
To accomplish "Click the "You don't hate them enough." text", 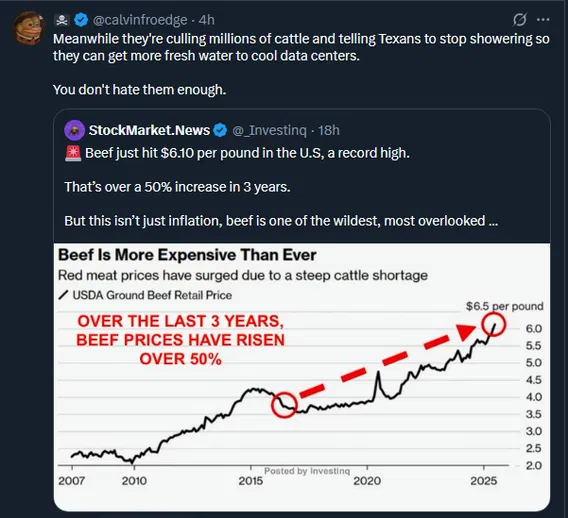I will (139, 90).
